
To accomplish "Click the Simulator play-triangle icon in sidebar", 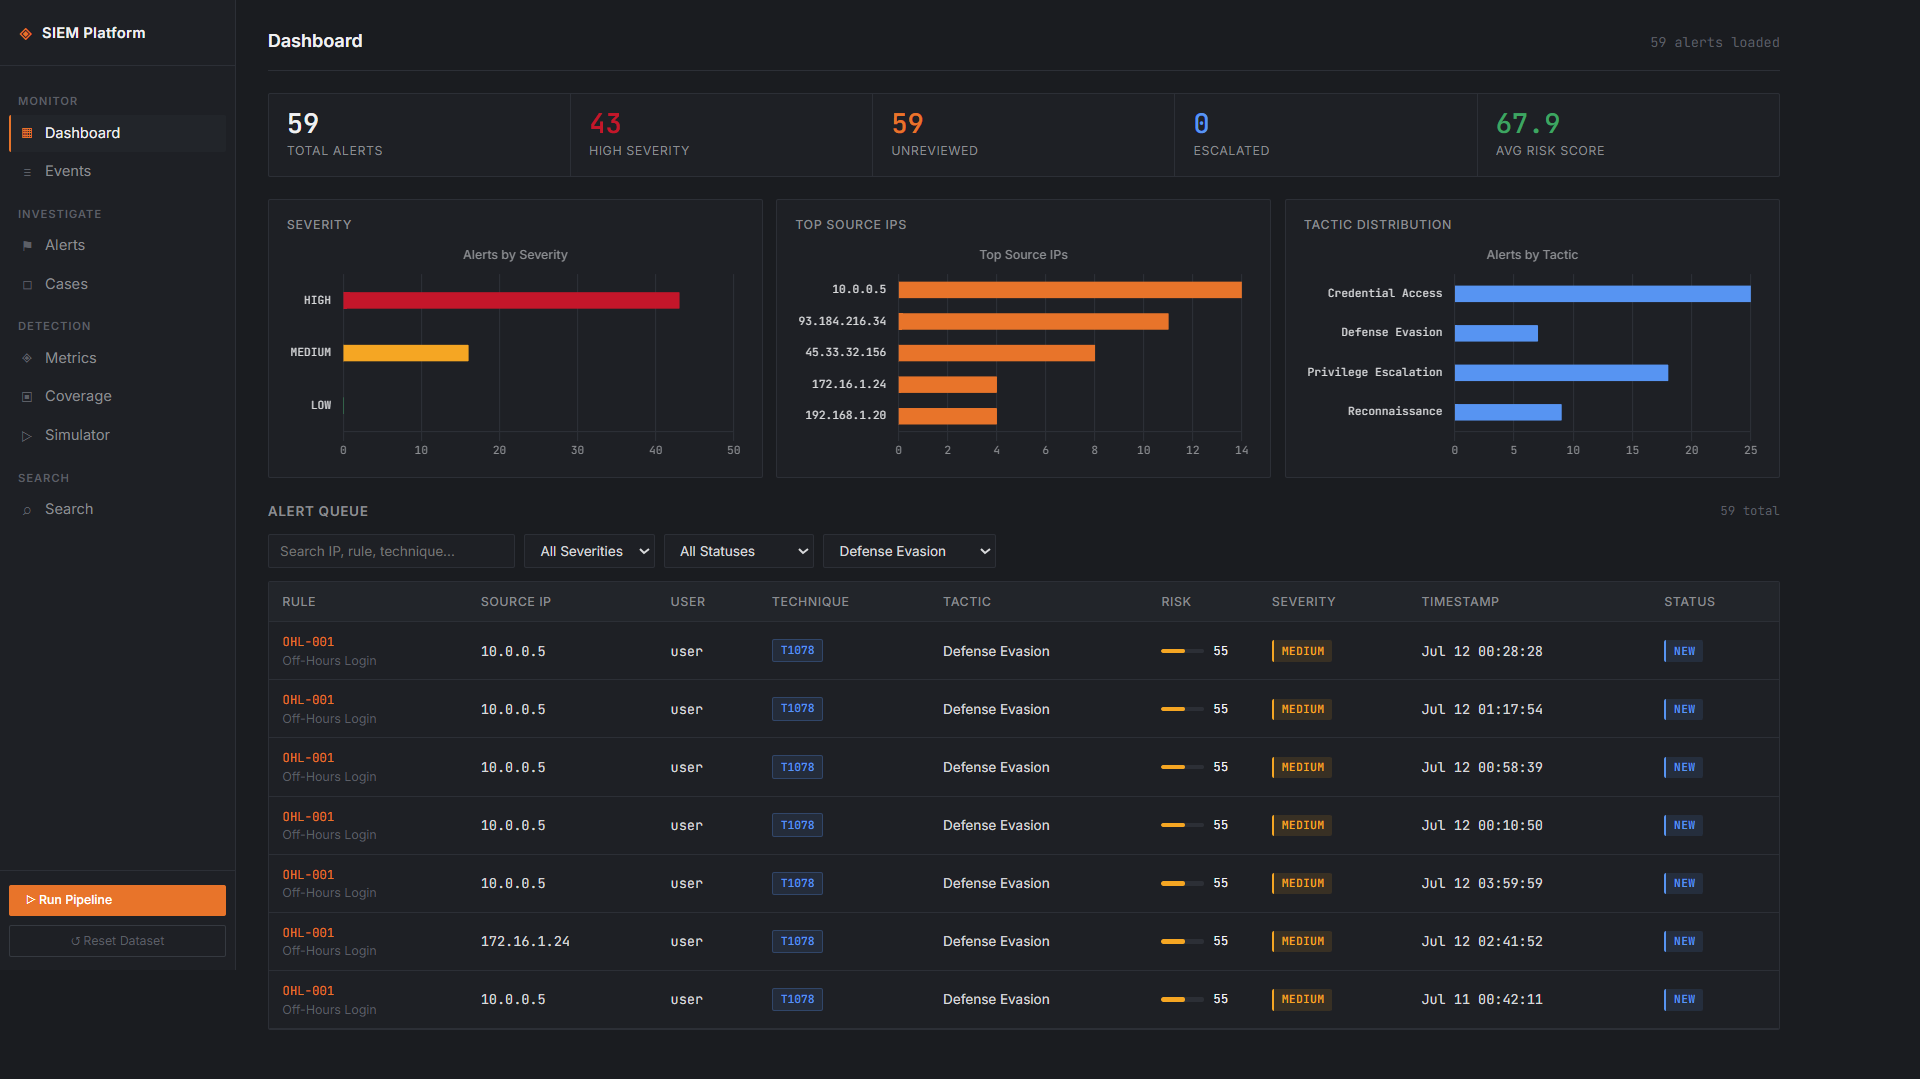I will click(27, 436).
